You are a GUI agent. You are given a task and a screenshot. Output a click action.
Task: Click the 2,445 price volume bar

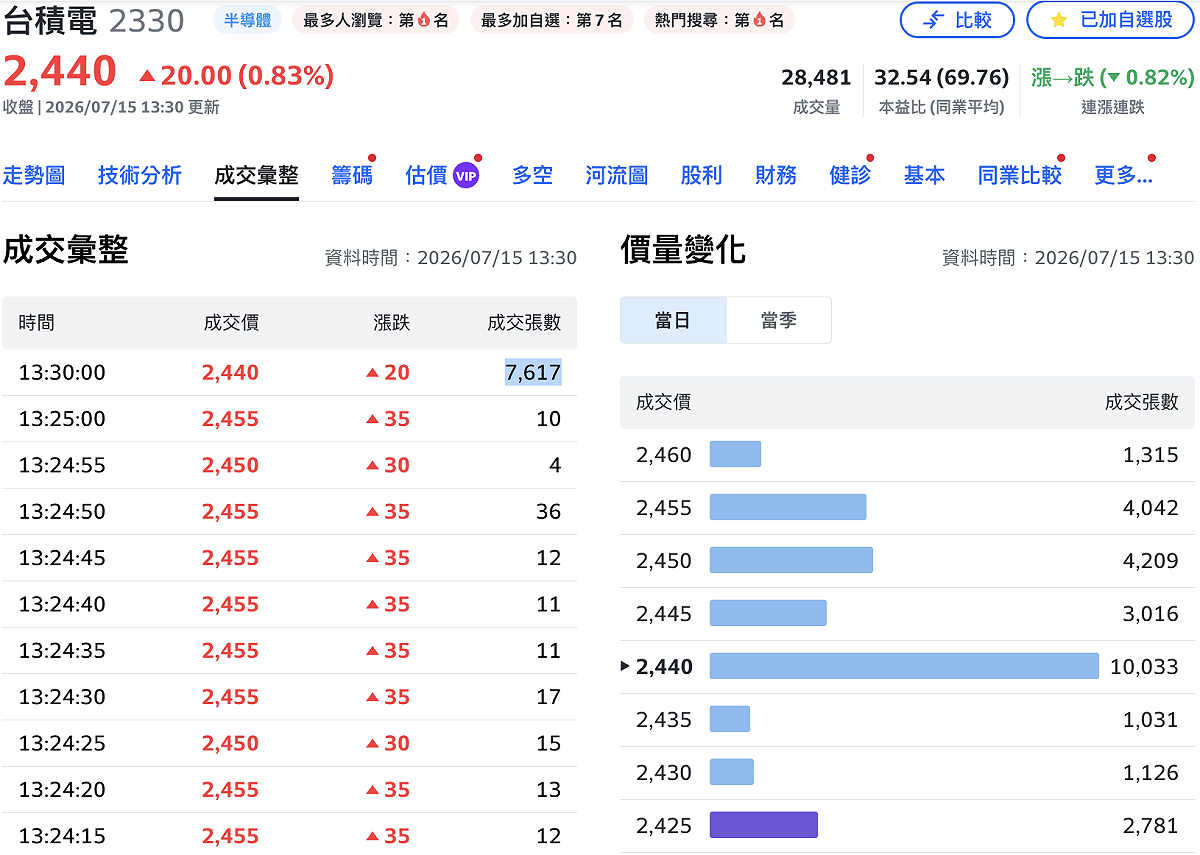(x=768, y=613)
